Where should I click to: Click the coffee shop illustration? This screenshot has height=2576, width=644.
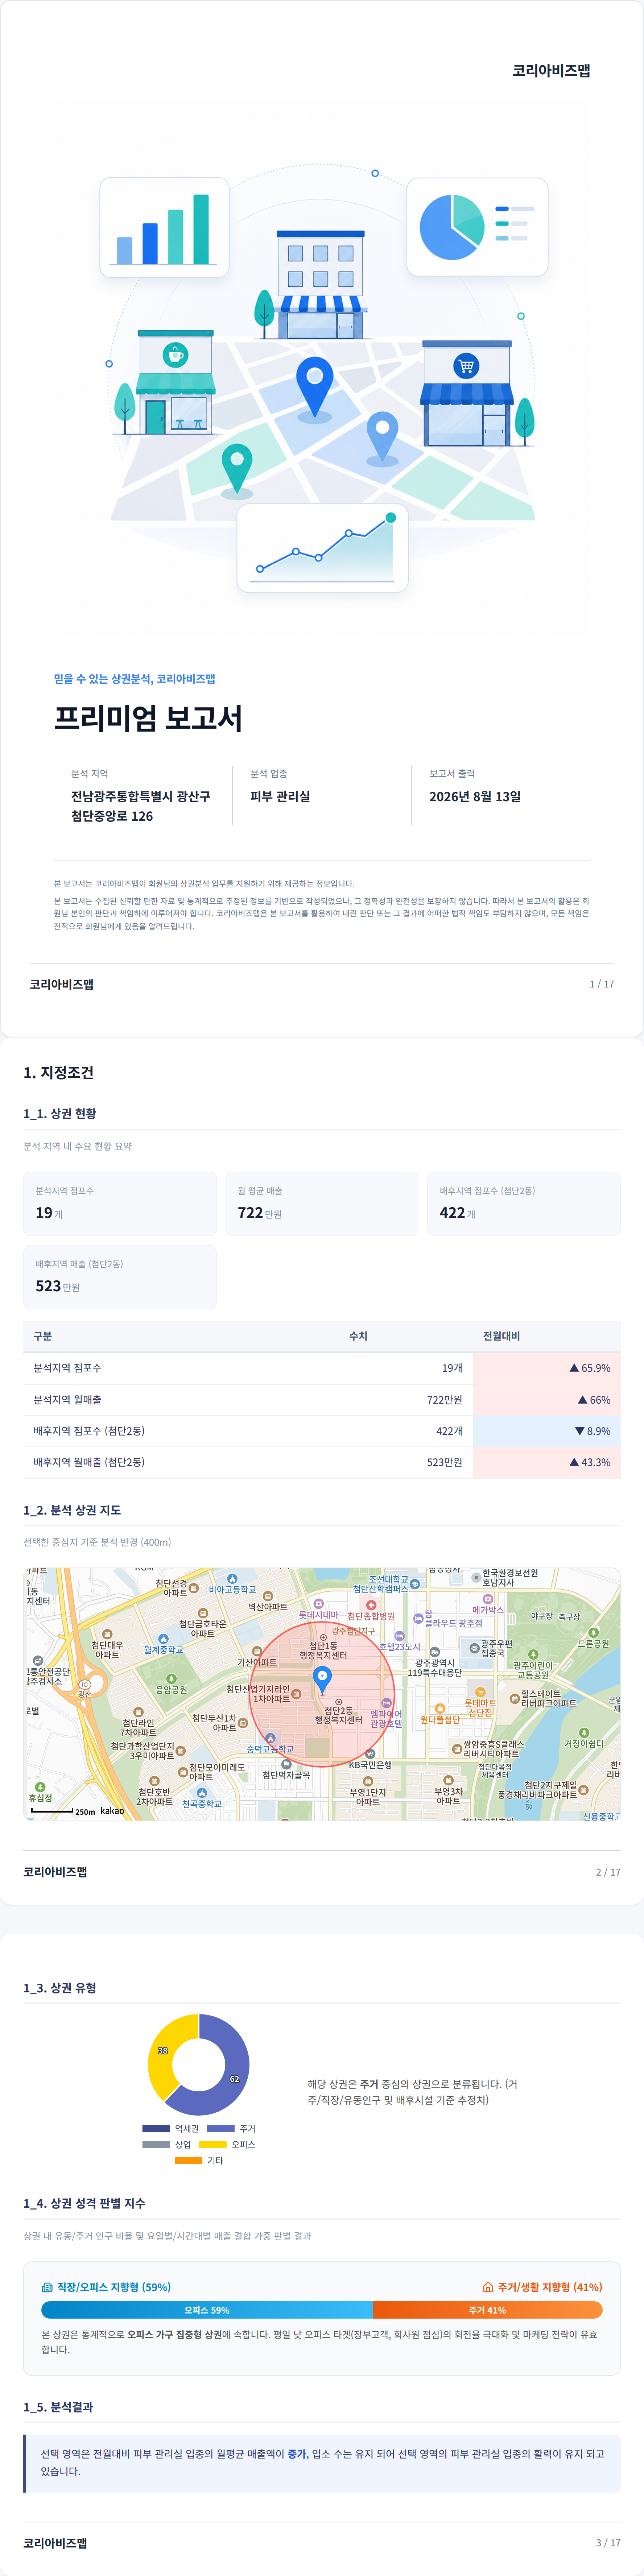point(175,382)
